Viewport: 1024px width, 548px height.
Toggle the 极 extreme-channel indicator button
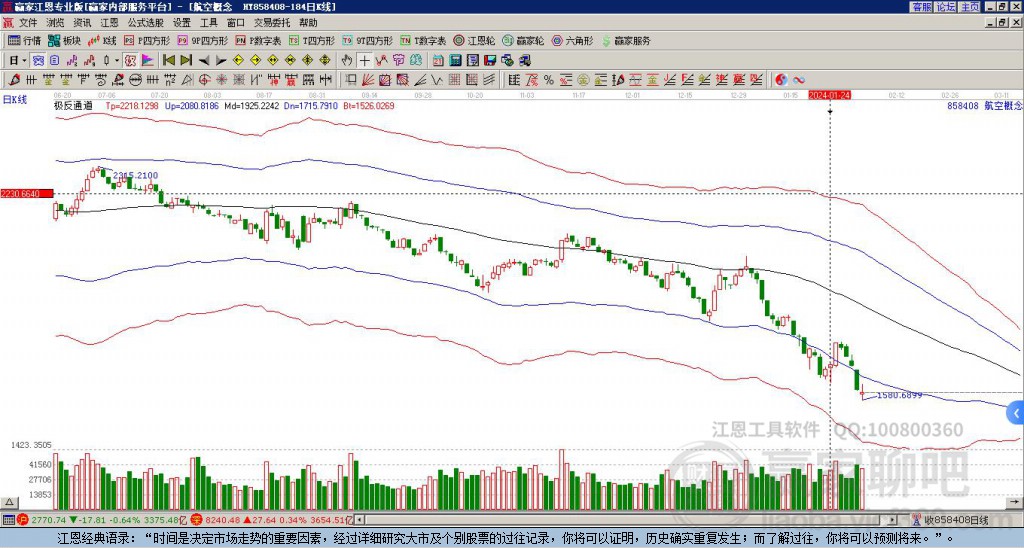click(x=130, y=60)
